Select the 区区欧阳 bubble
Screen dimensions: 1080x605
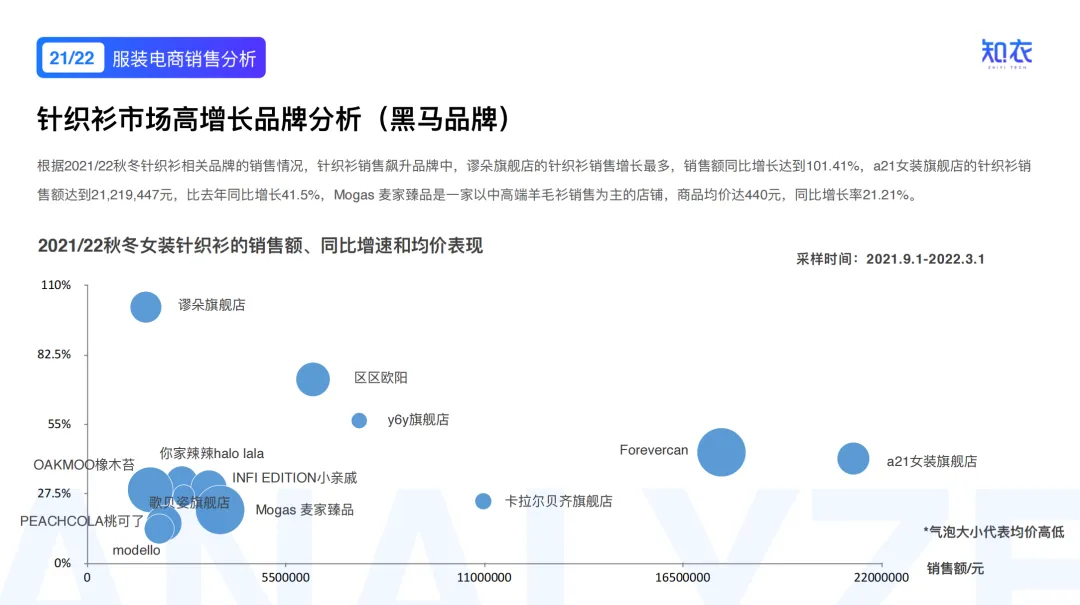(x=313, y=379)
